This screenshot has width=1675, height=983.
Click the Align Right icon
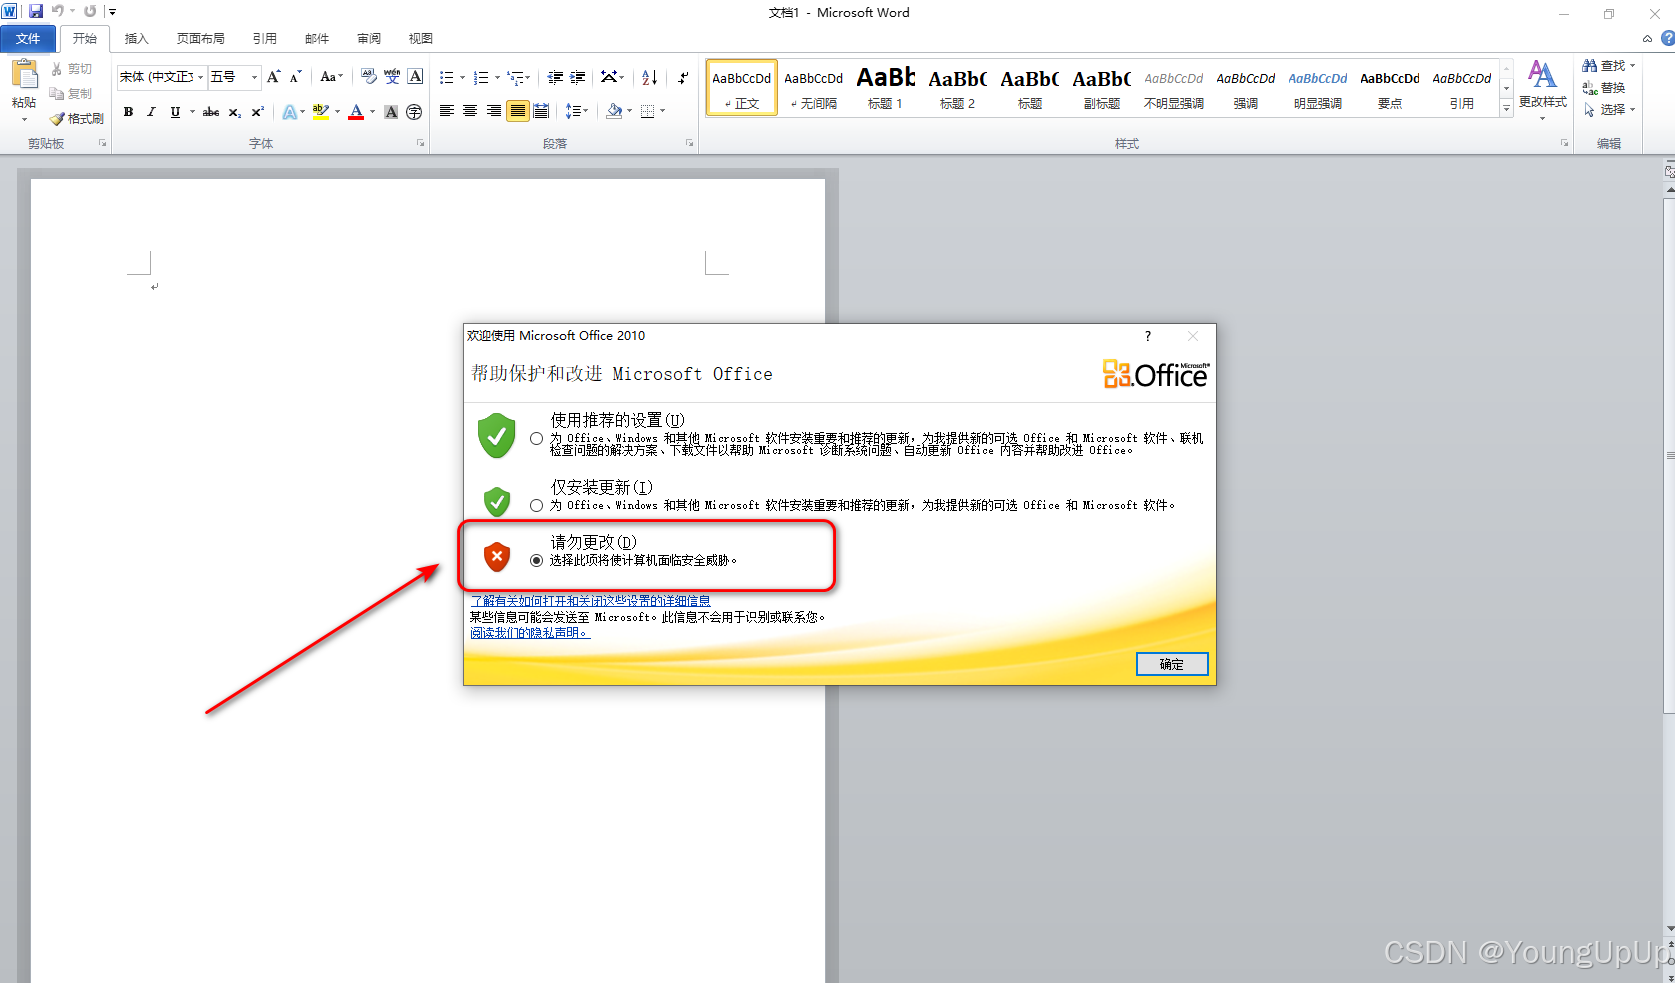[x=494, y=111]
